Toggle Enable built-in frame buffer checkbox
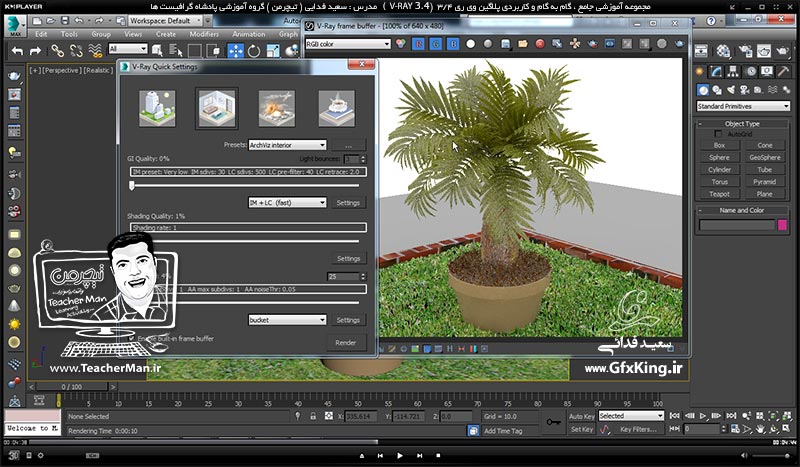Screen dimensions: 800x467 pos(132,338)
